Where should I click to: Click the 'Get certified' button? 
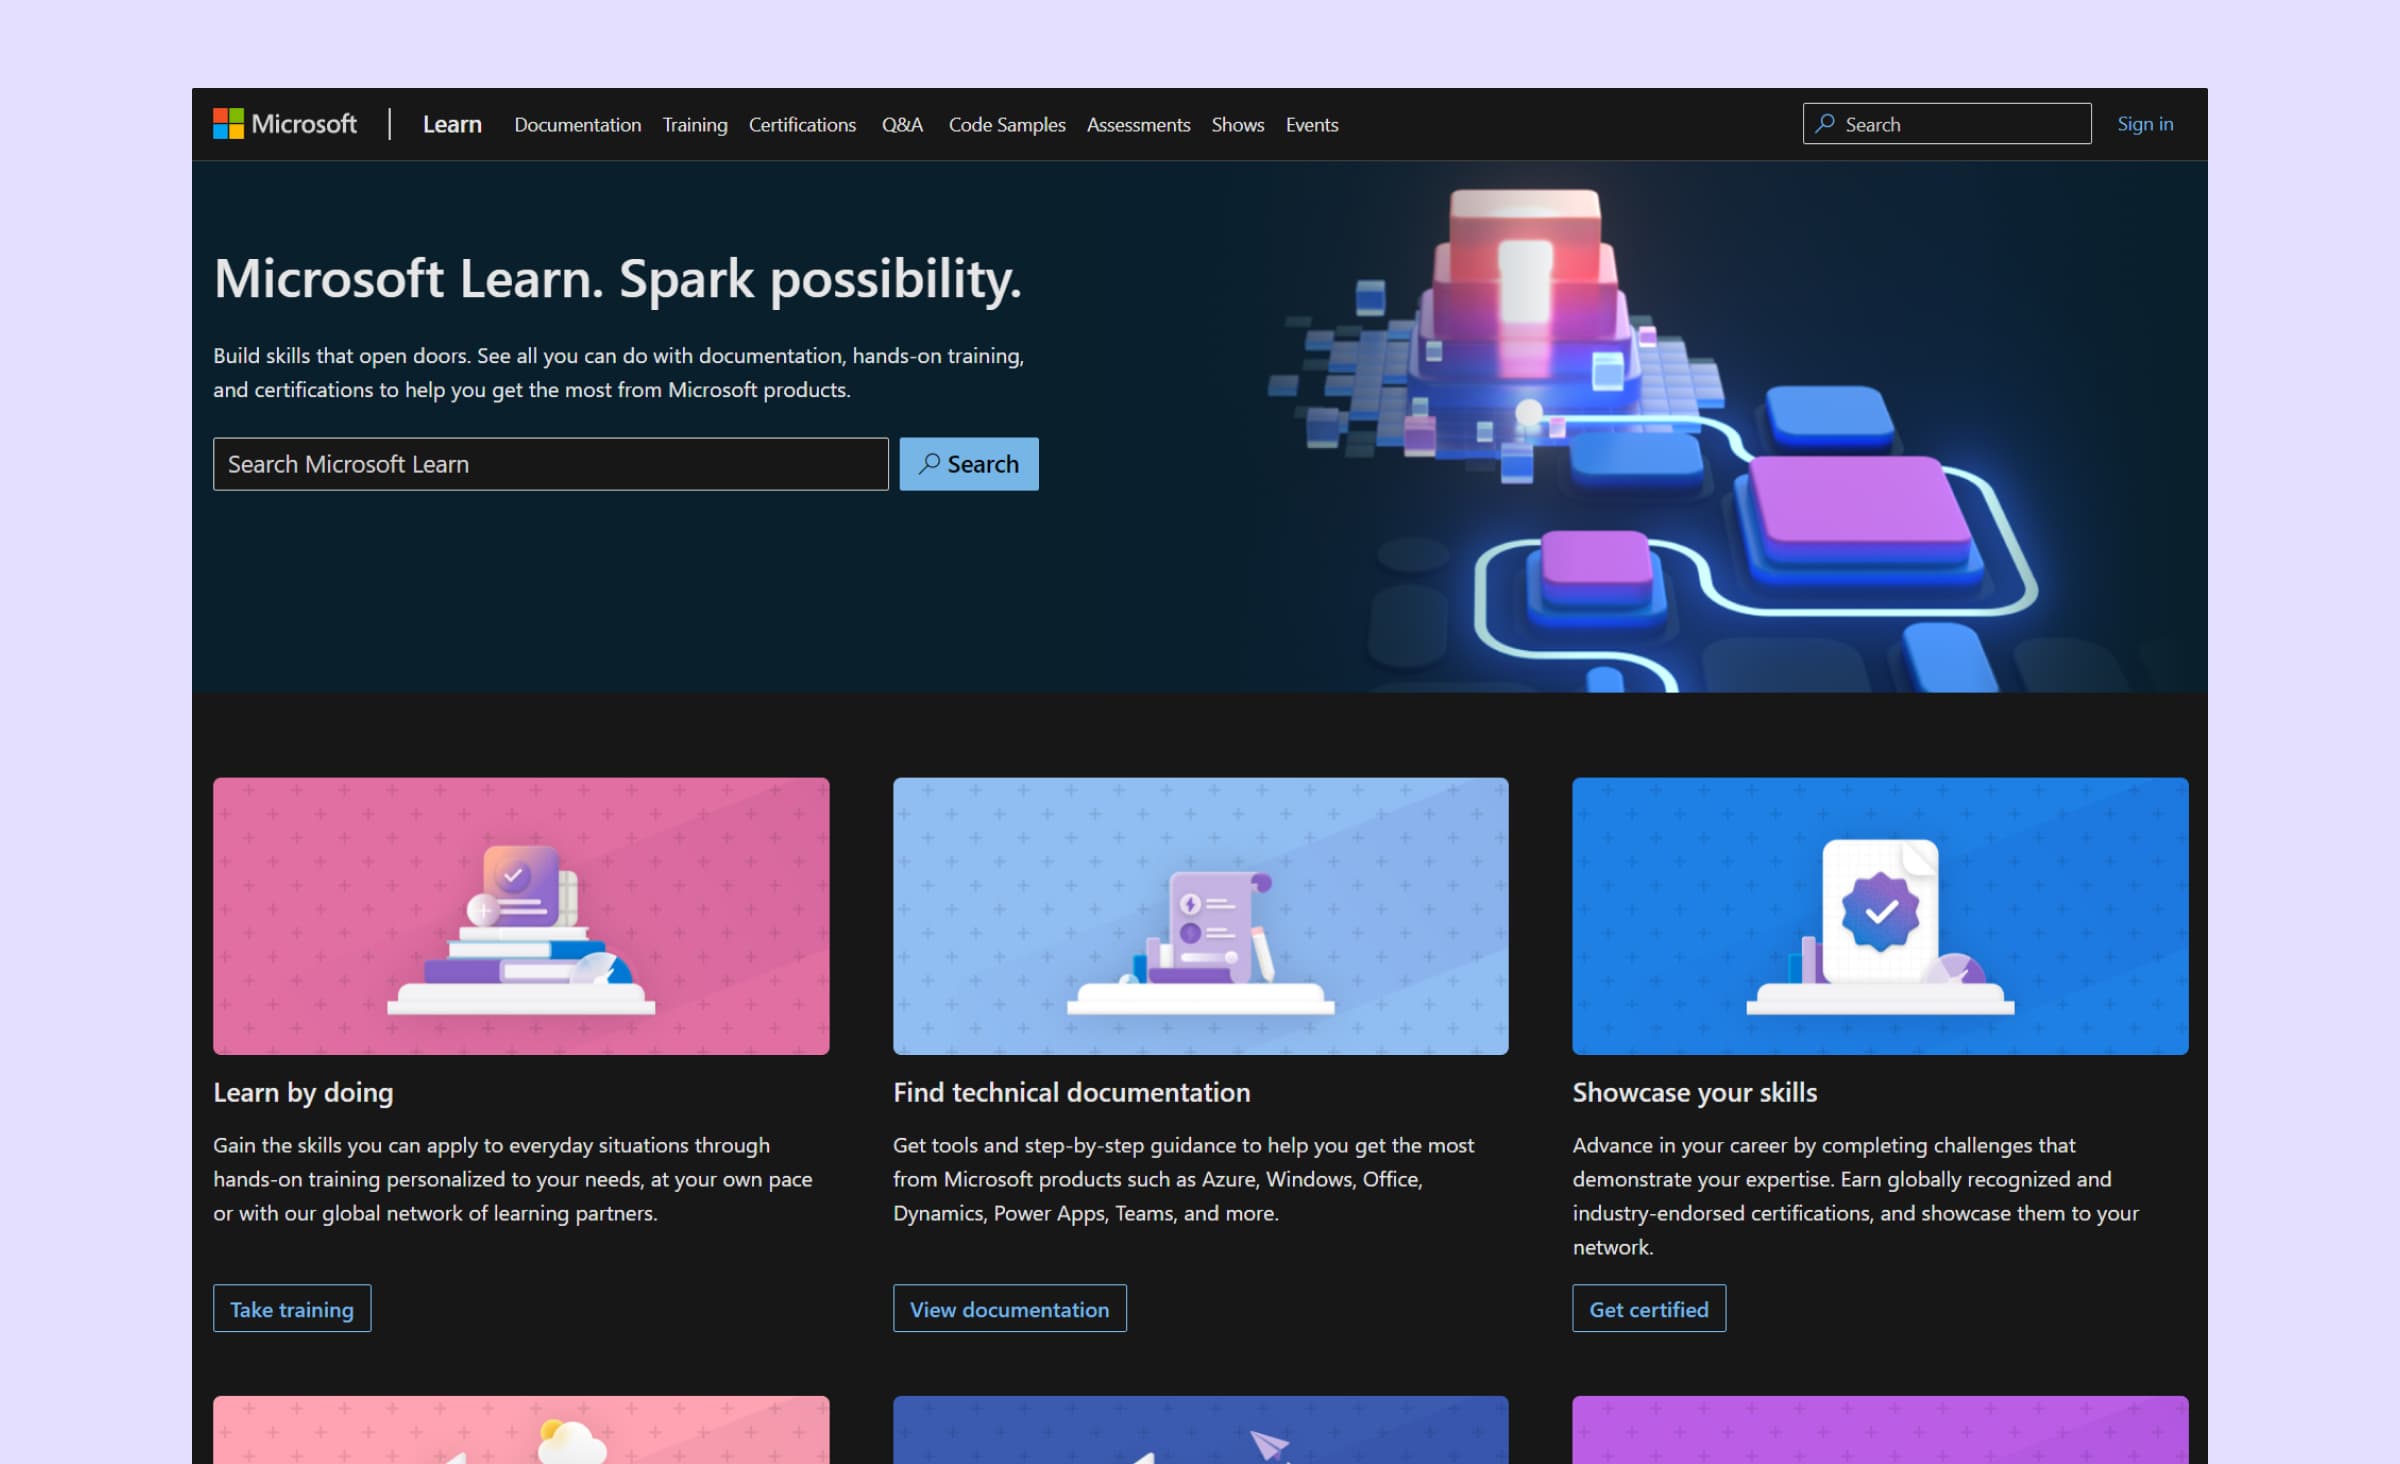[1647, 1308]
